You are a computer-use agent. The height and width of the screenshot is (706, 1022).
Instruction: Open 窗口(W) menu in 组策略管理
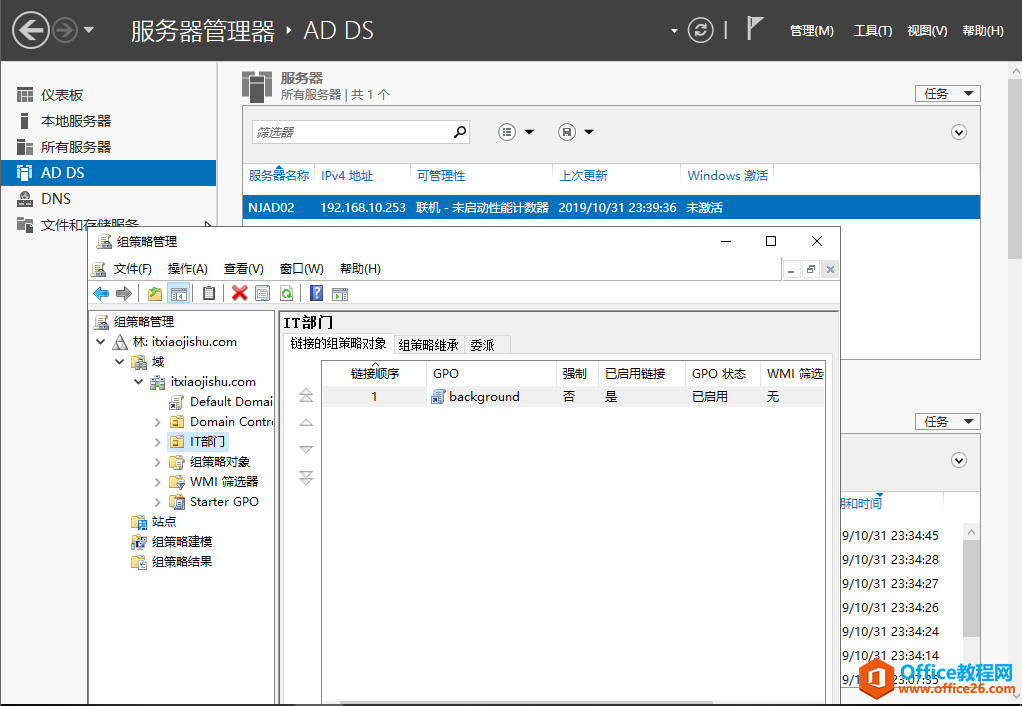tap(302, 269)
